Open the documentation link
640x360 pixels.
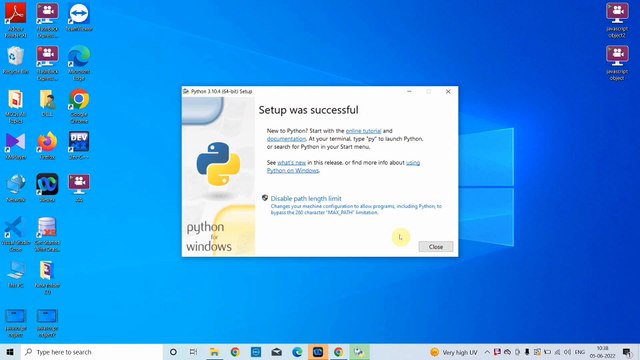[x=286, y=139]
